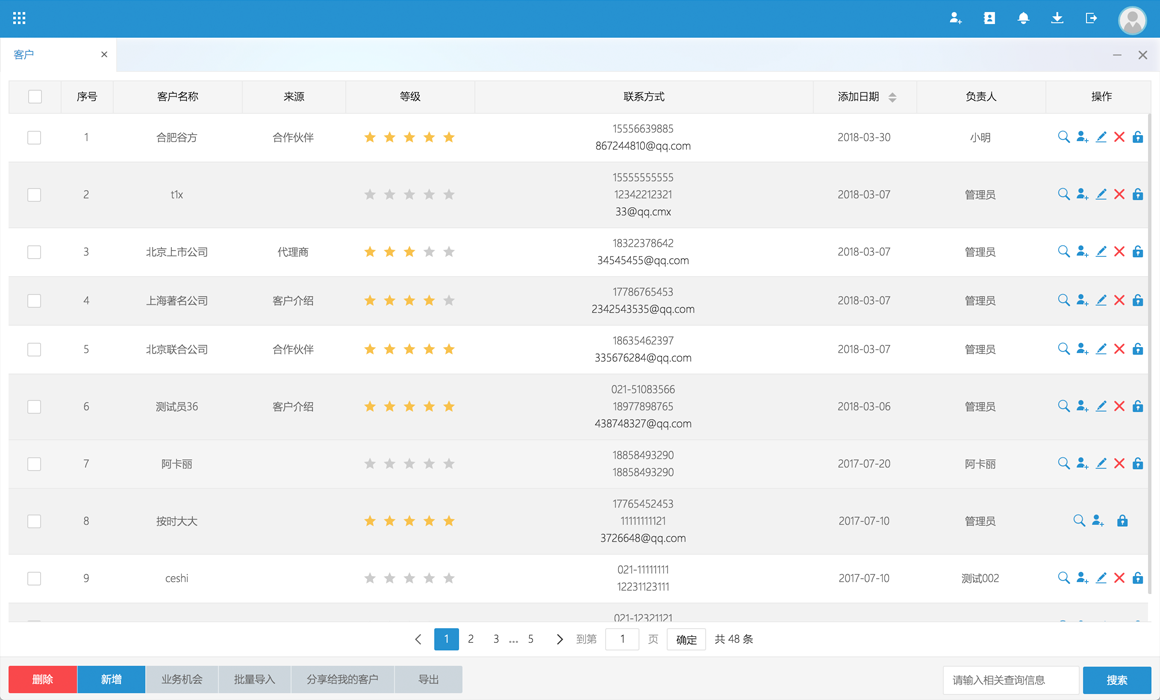This screenshot has width=1160, height=700.
Task: Click the 导出 button
Action: [429, 679]
